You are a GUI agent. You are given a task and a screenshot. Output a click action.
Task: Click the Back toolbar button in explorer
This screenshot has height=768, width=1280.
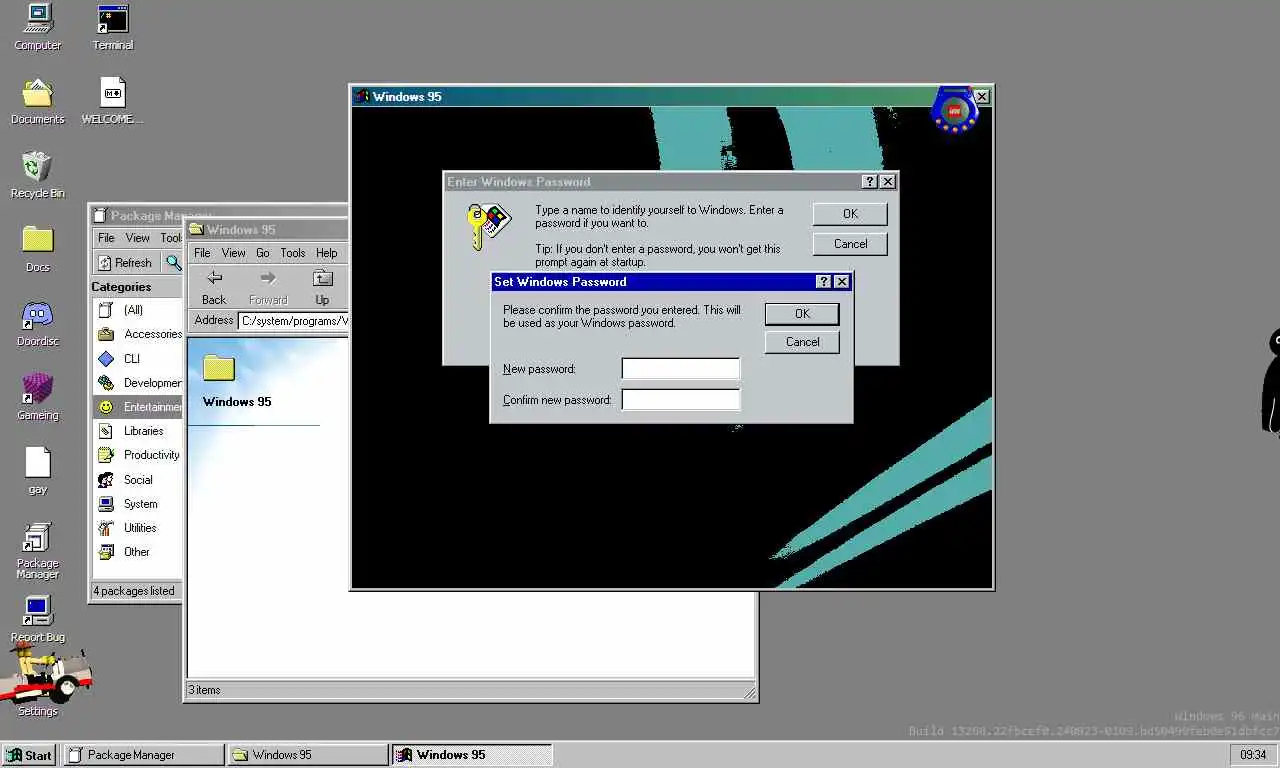coord(214,287)
